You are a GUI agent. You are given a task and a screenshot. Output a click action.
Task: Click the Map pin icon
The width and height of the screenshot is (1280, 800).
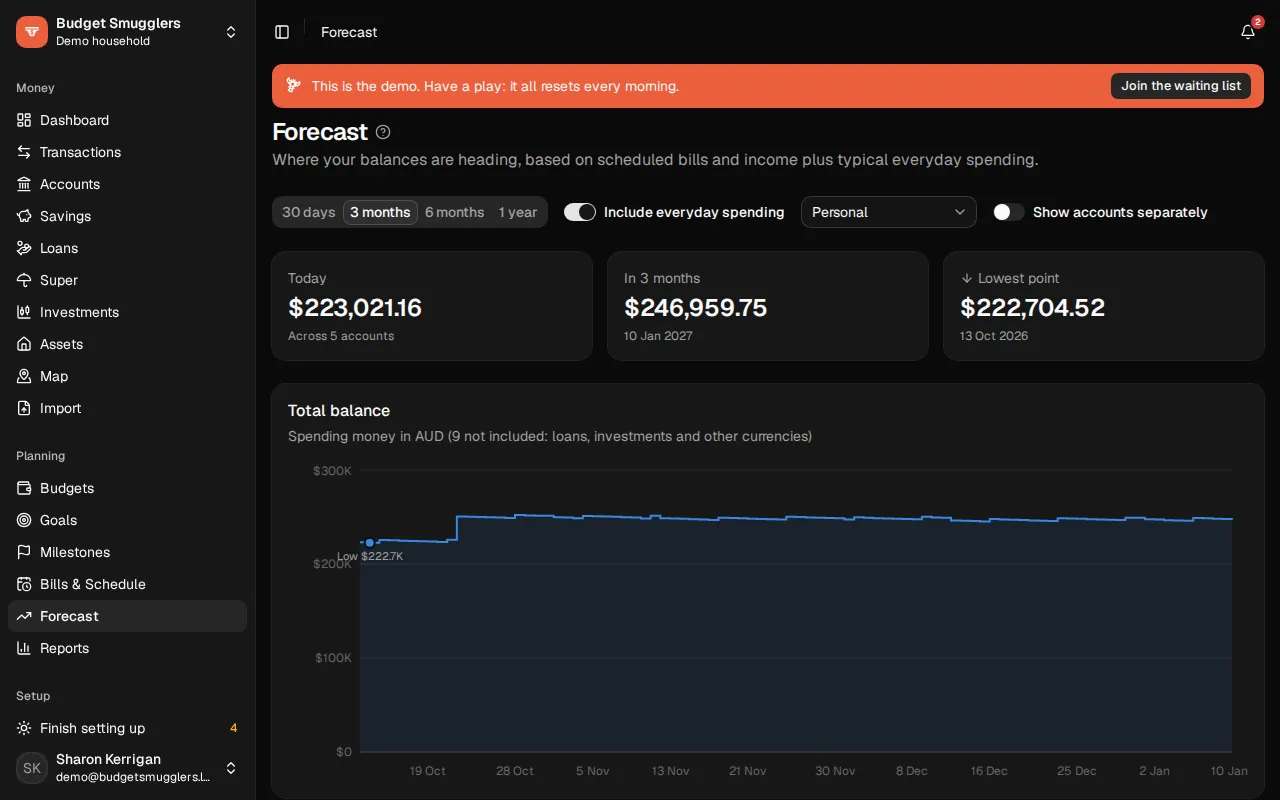(24, 376)
